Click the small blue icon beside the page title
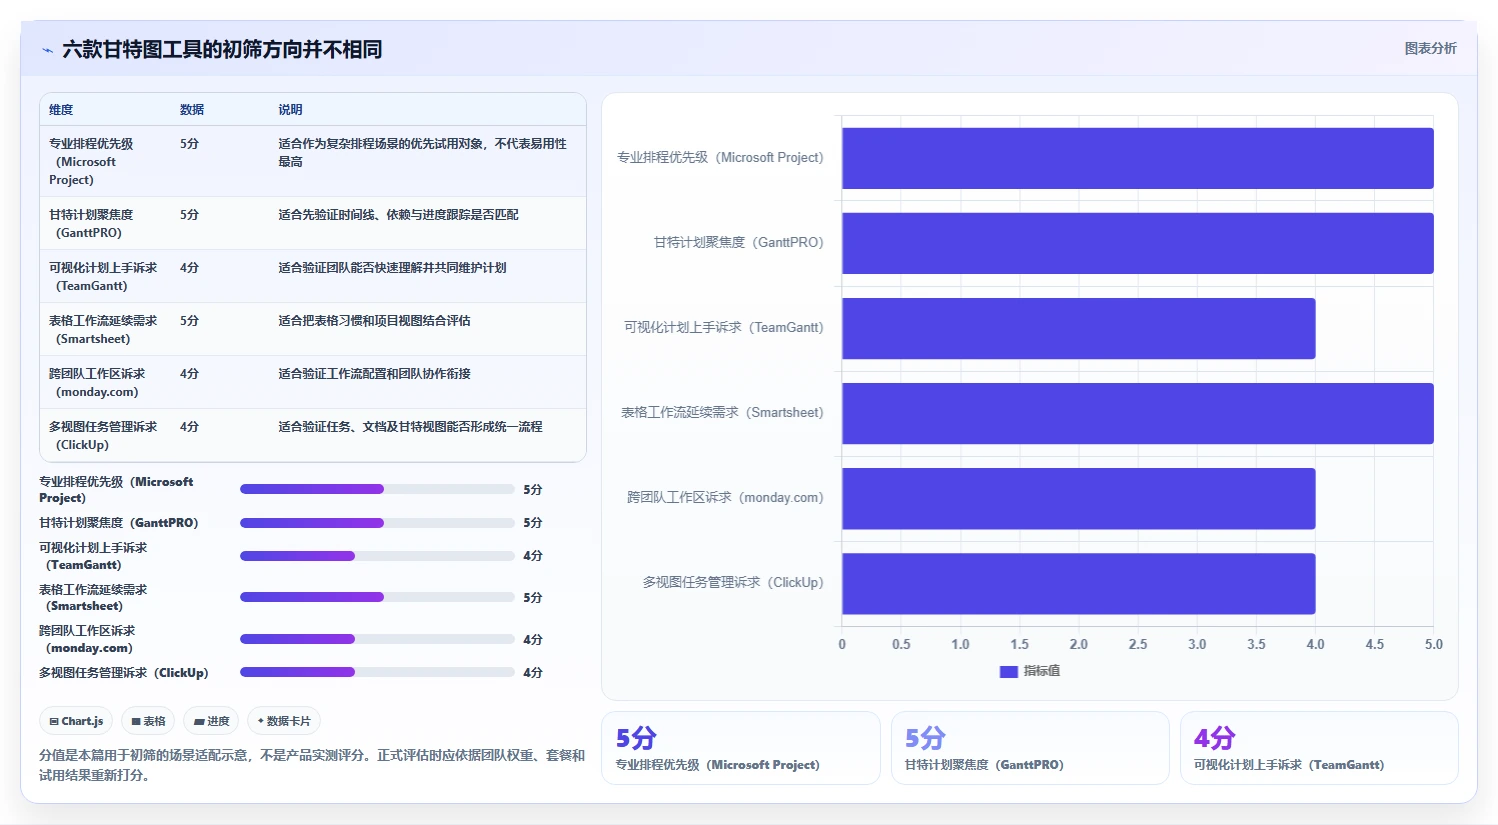The height and width of the screenshot is (825, 1498). pos(47,50)
